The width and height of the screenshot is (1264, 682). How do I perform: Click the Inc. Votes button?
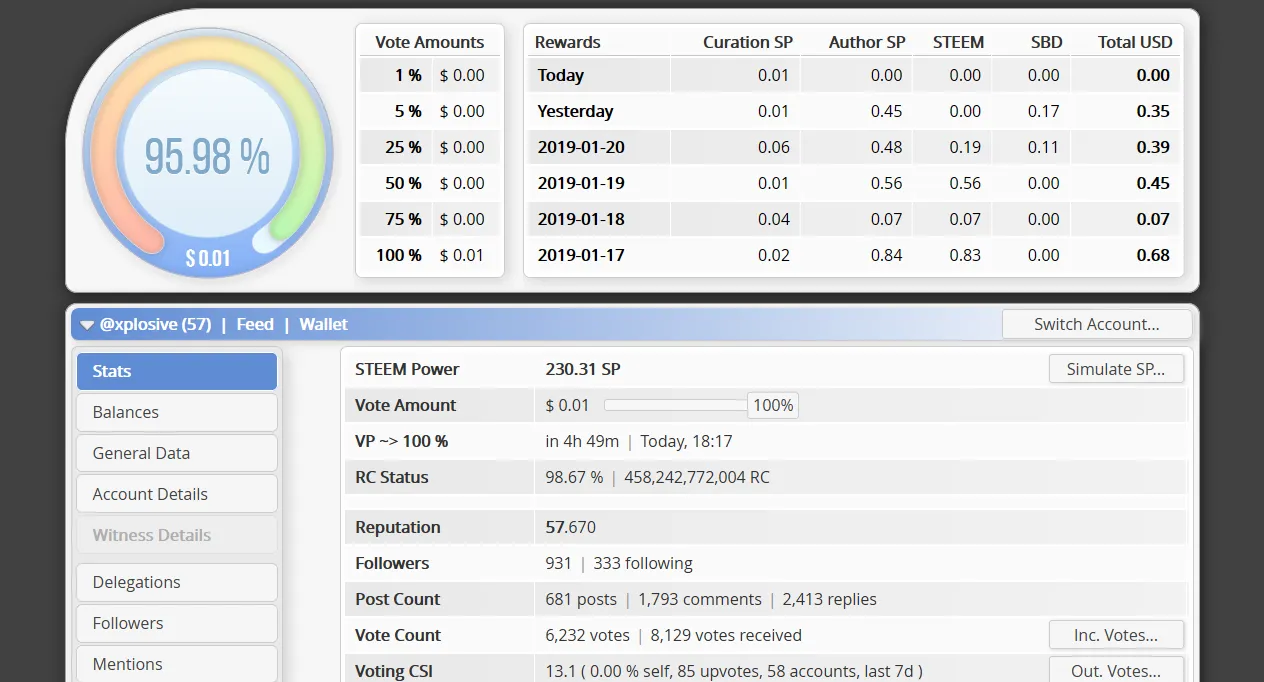point(1116,635)
